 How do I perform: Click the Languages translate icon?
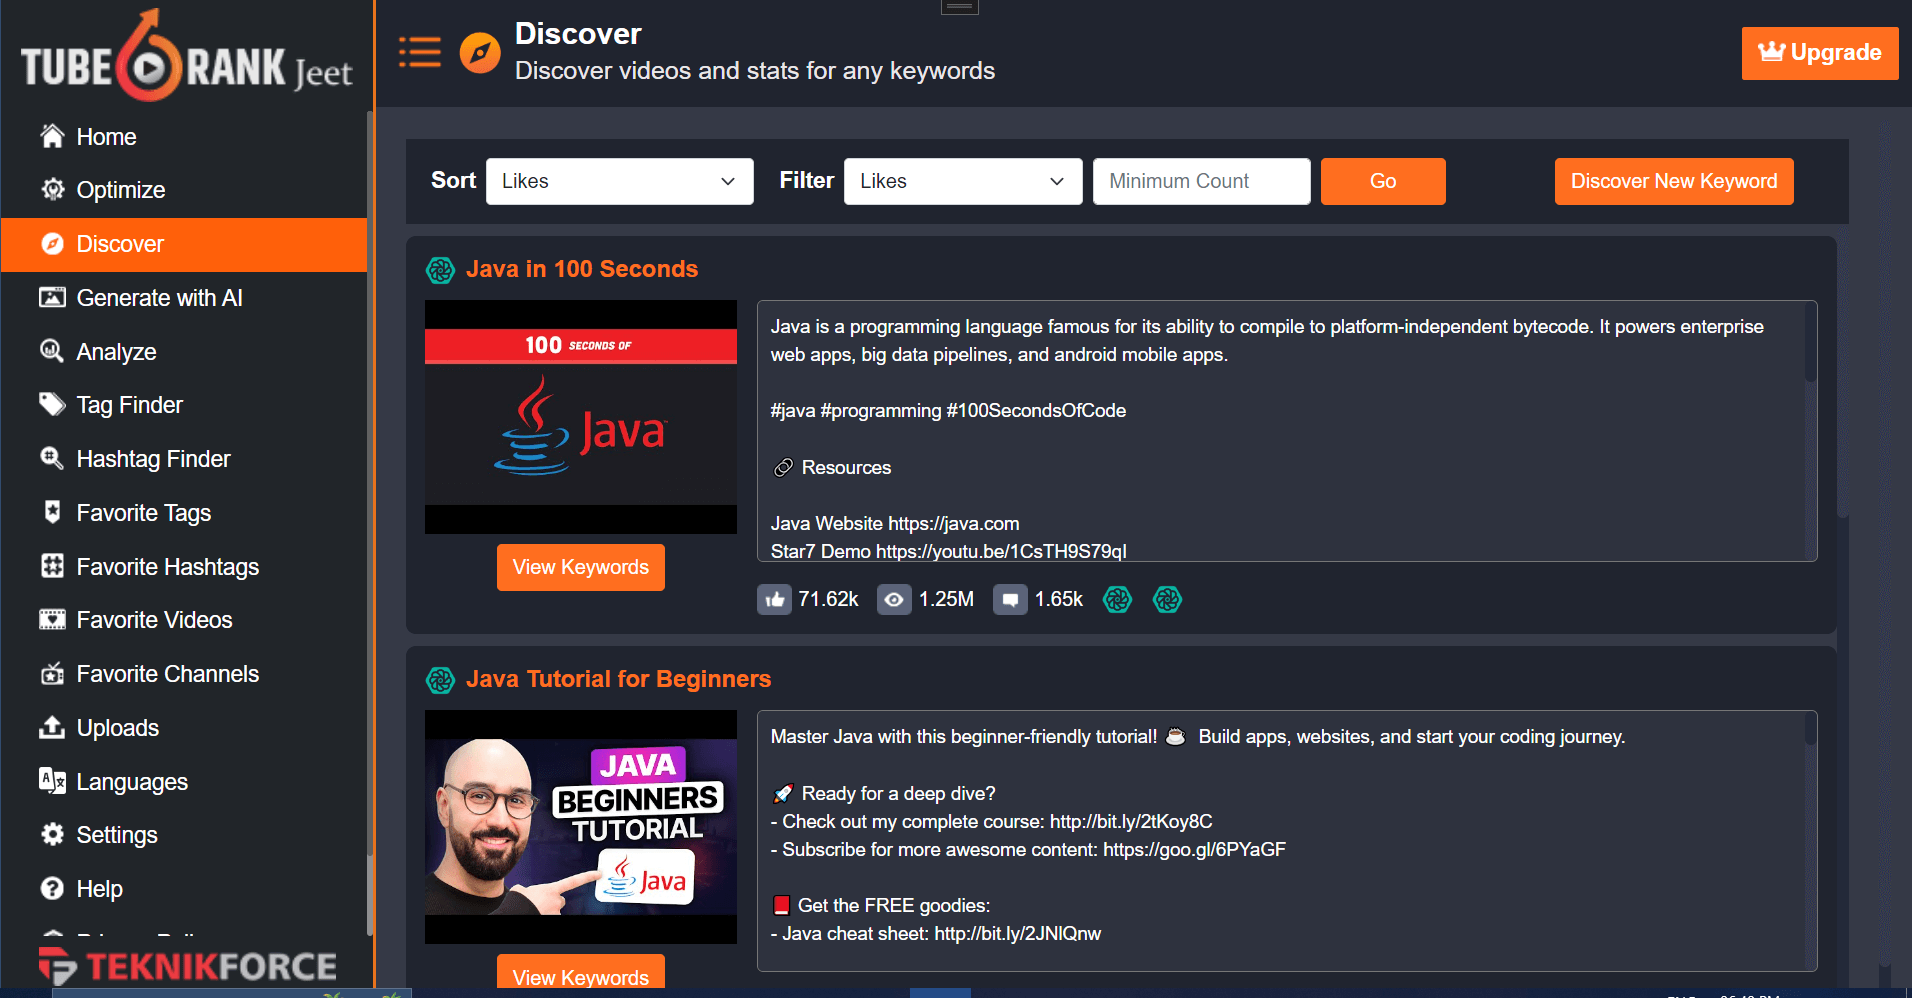tap(52, 781)
